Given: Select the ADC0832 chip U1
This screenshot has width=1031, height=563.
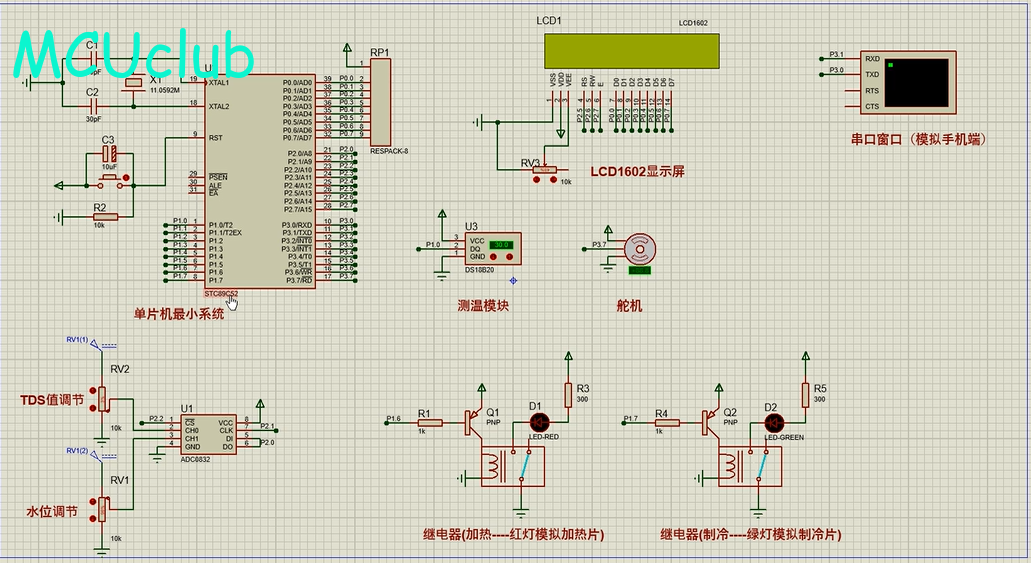Looking at the screenshot, I should coord(209,435).
